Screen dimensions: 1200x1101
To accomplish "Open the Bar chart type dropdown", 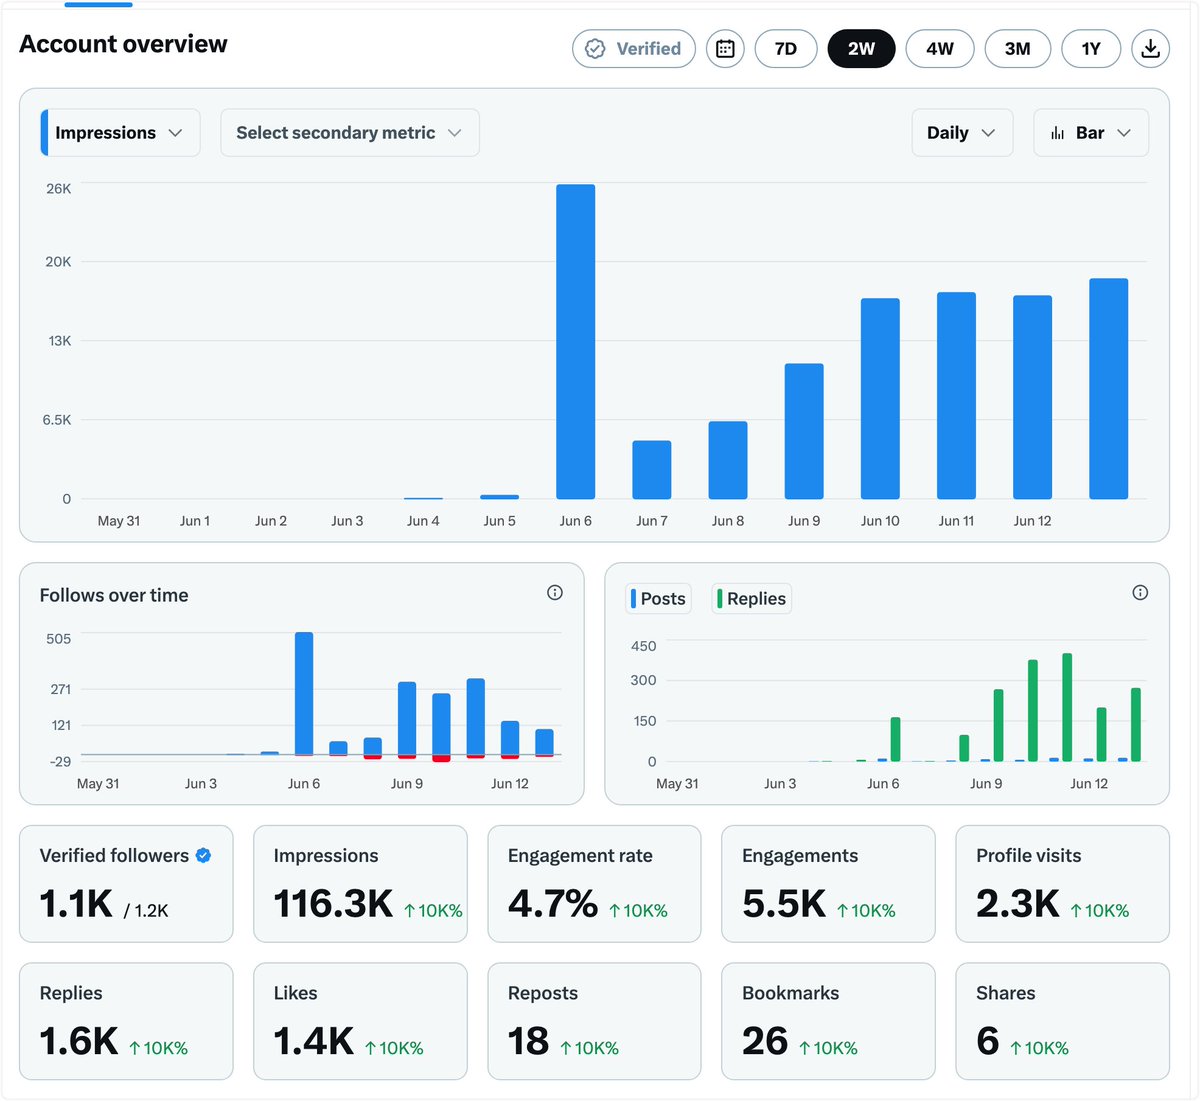I will click(x=1091, y=133).
